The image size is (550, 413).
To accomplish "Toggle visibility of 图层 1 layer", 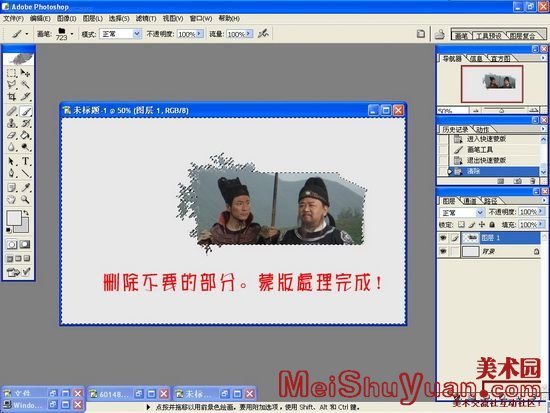I will pos(443,238).
